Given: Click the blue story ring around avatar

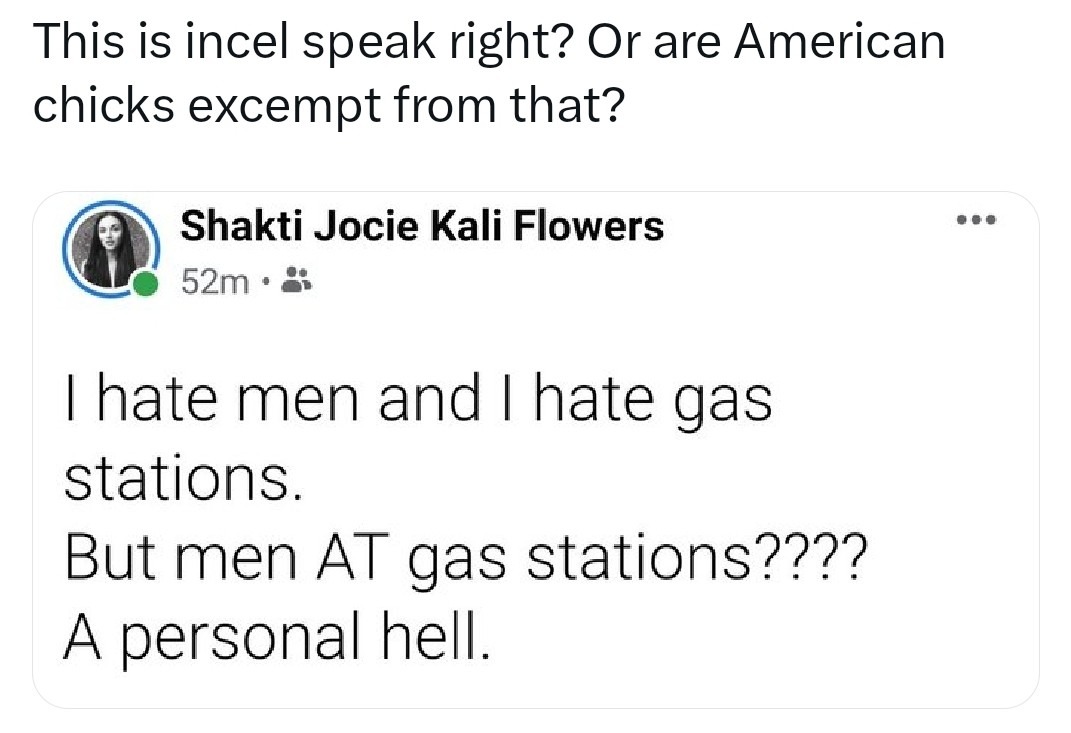Looking at the screenshot, I should coord(111,249).
